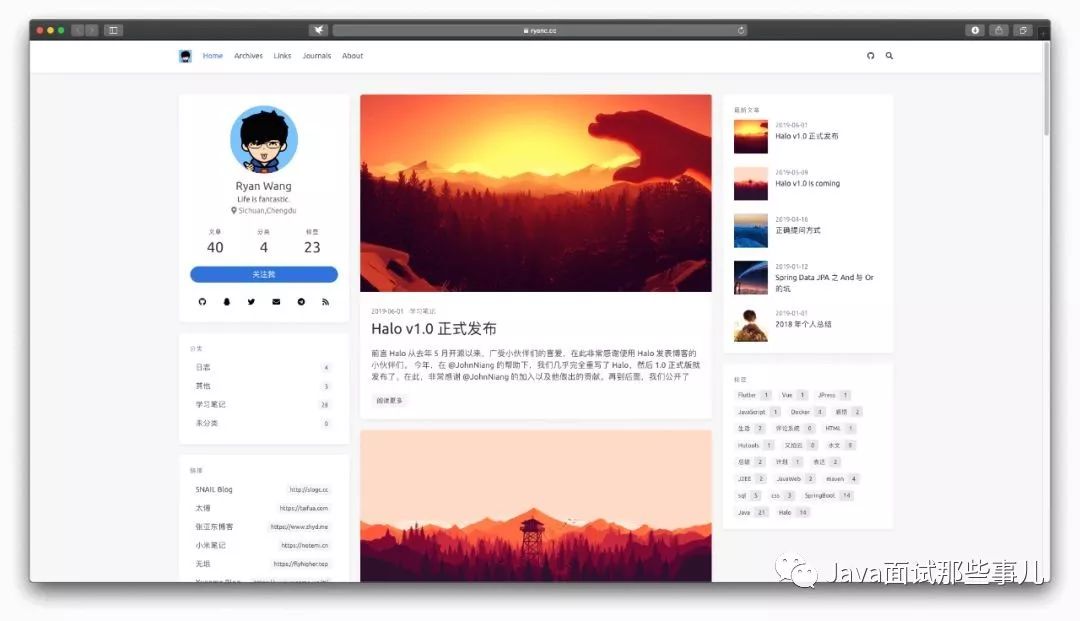Click the 学习笔记 category label under first post date
The image size is (1080, 621).
tap(422, 311)
